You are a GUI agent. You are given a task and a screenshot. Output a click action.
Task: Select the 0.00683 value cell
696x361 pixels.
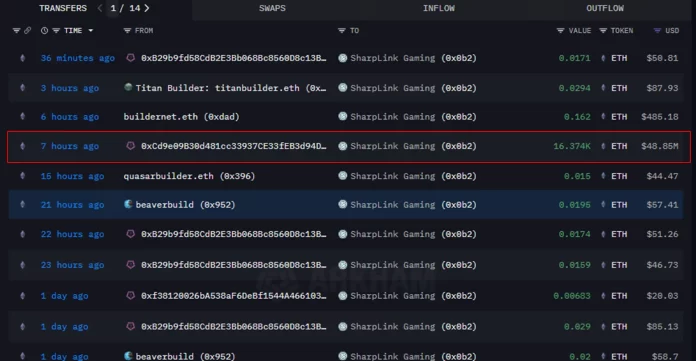(572, 296)
